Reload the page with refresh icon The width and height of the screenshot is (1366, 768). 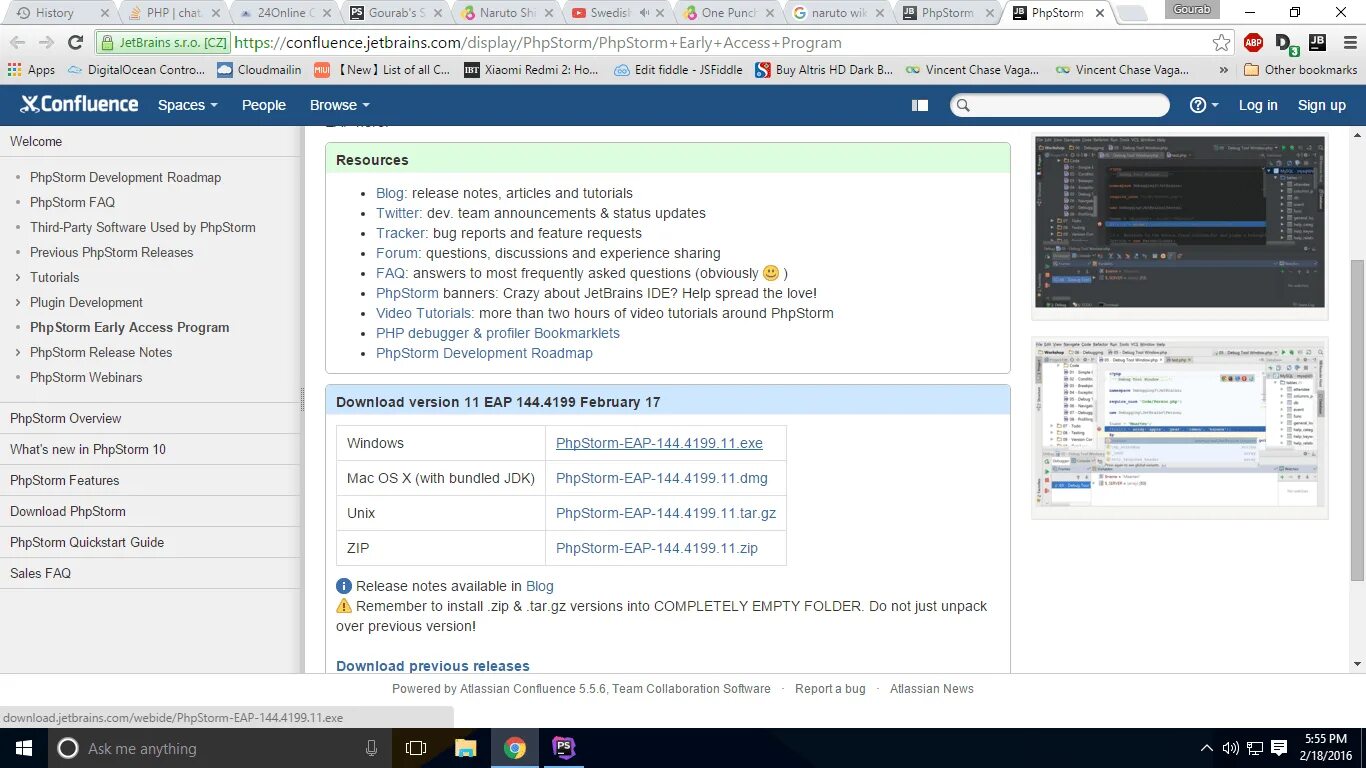pyautogui.click(x=75, y=43)
